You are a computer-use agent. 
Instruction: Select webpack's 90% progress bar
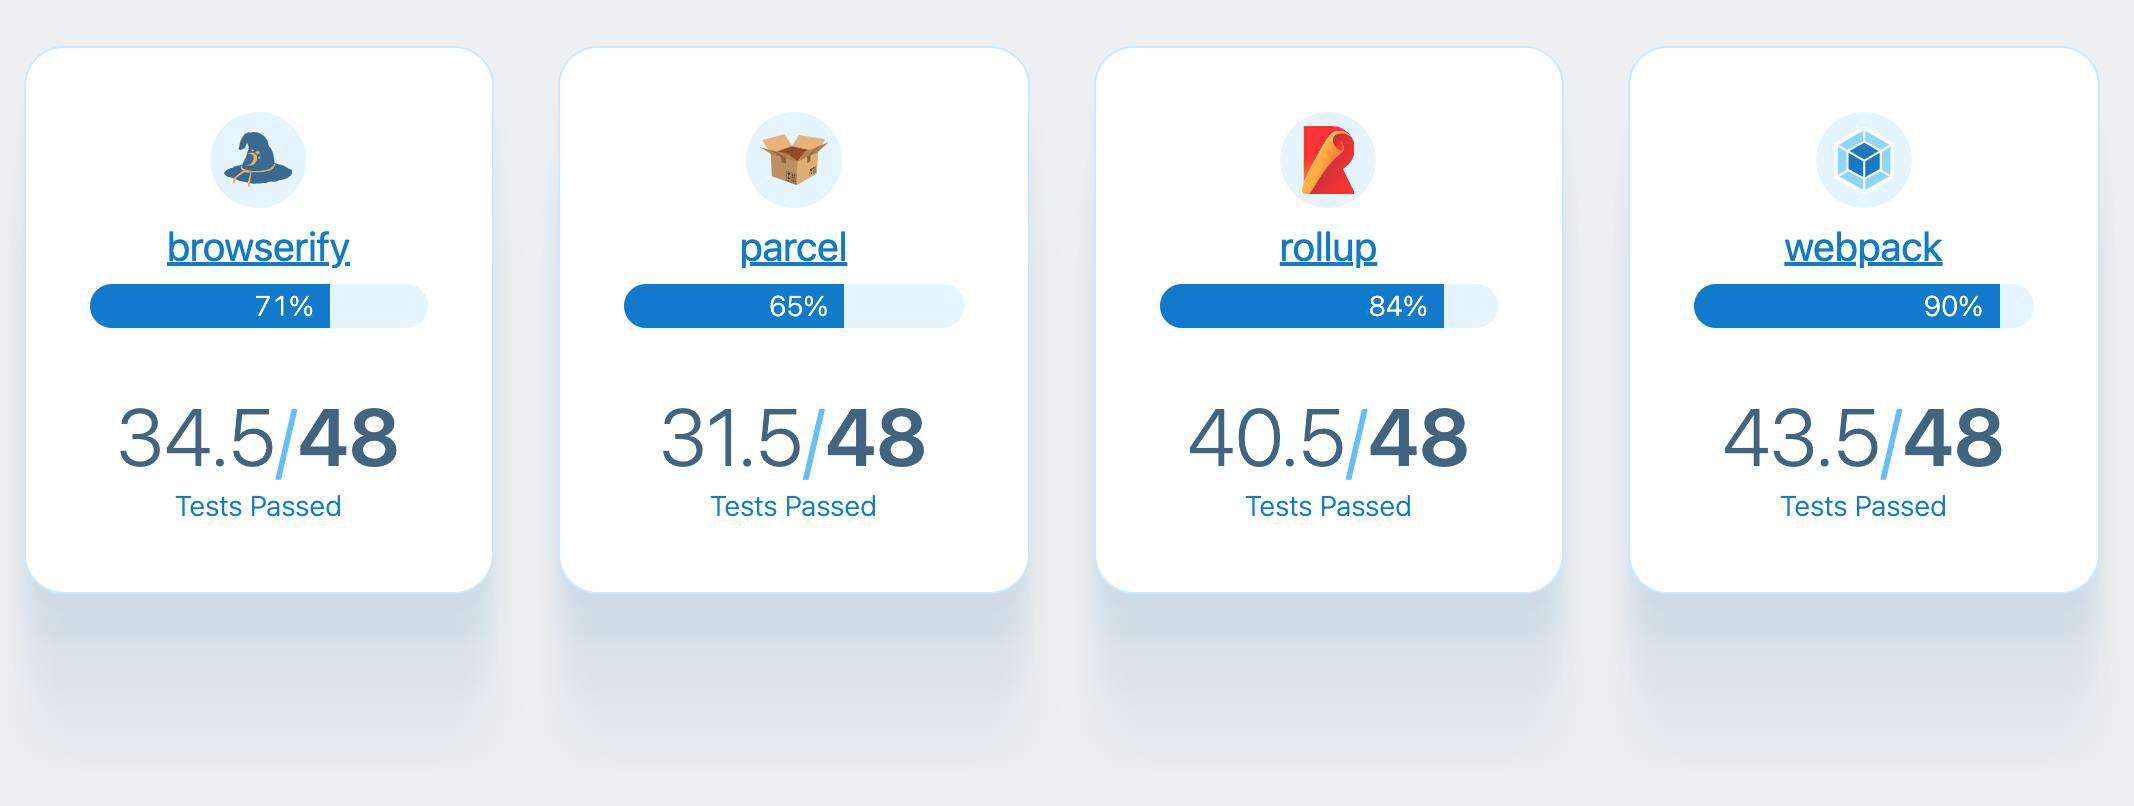click(1864, 306)
